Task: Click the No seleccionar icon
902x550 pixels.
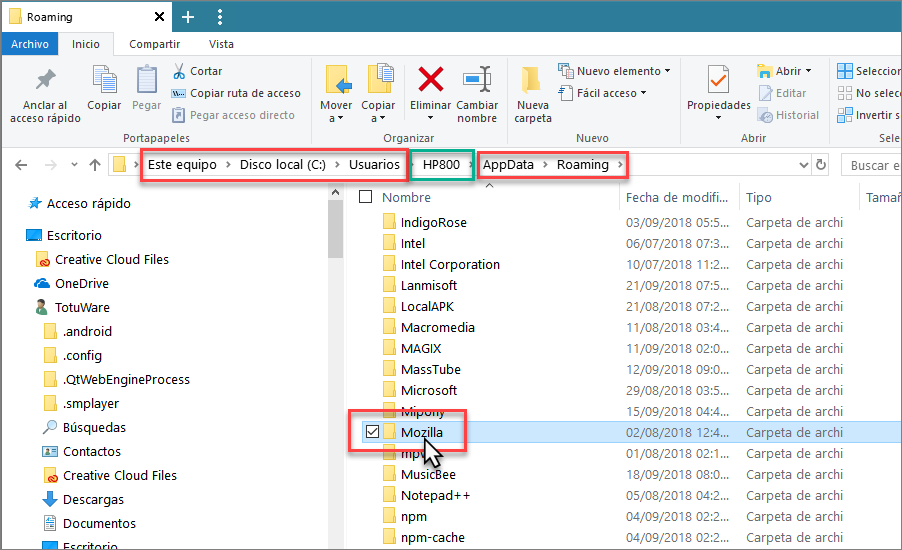Action: pyautogui.click(x=844, y=93)
